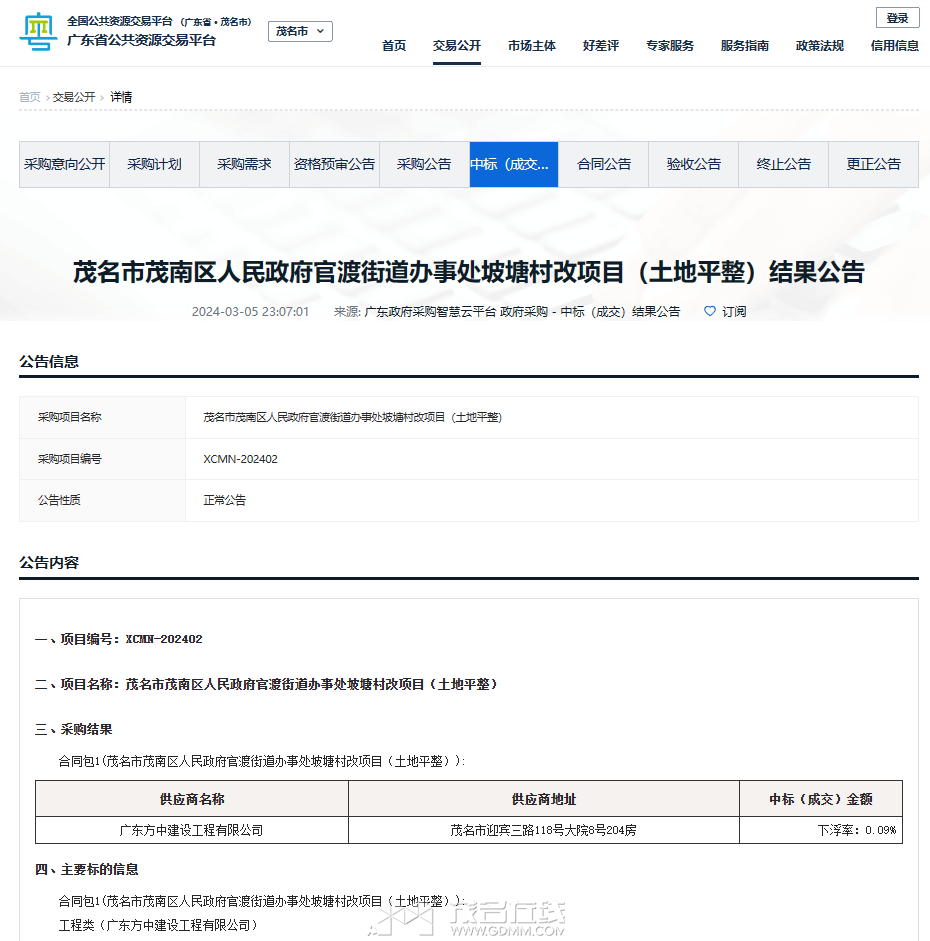930x941 pixels.
Task: Select the 采购公告 tab
Action: coord(424,164)
